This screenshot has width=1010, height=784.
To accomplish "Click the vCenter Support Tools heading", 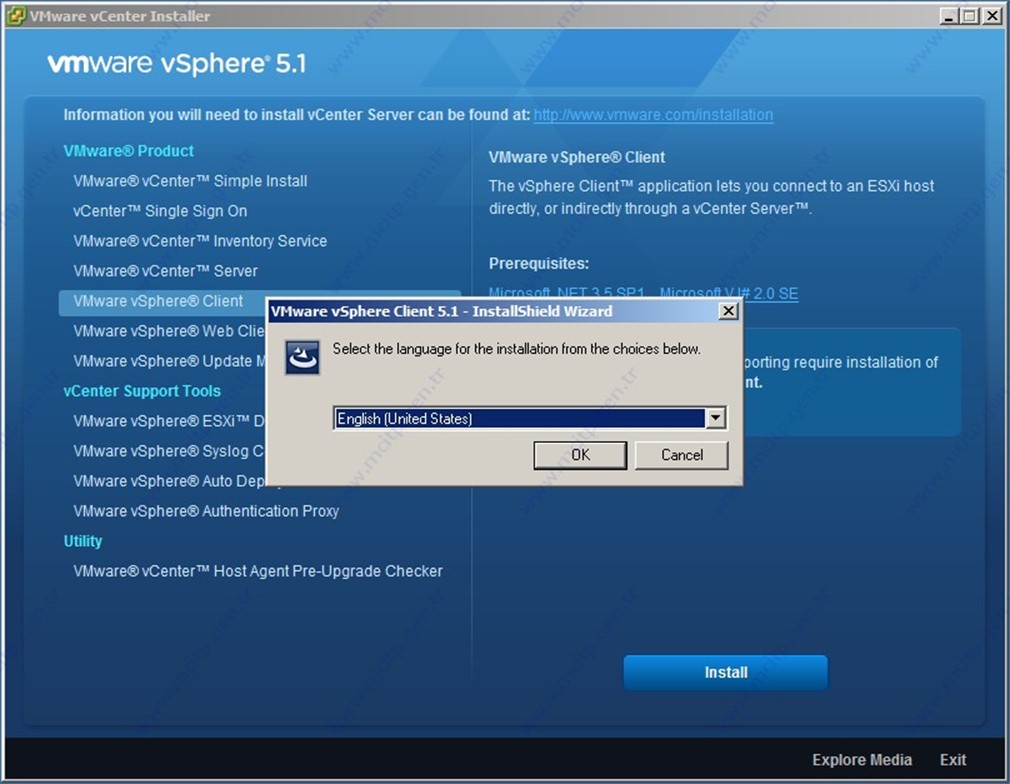I will tap(142, 391).
